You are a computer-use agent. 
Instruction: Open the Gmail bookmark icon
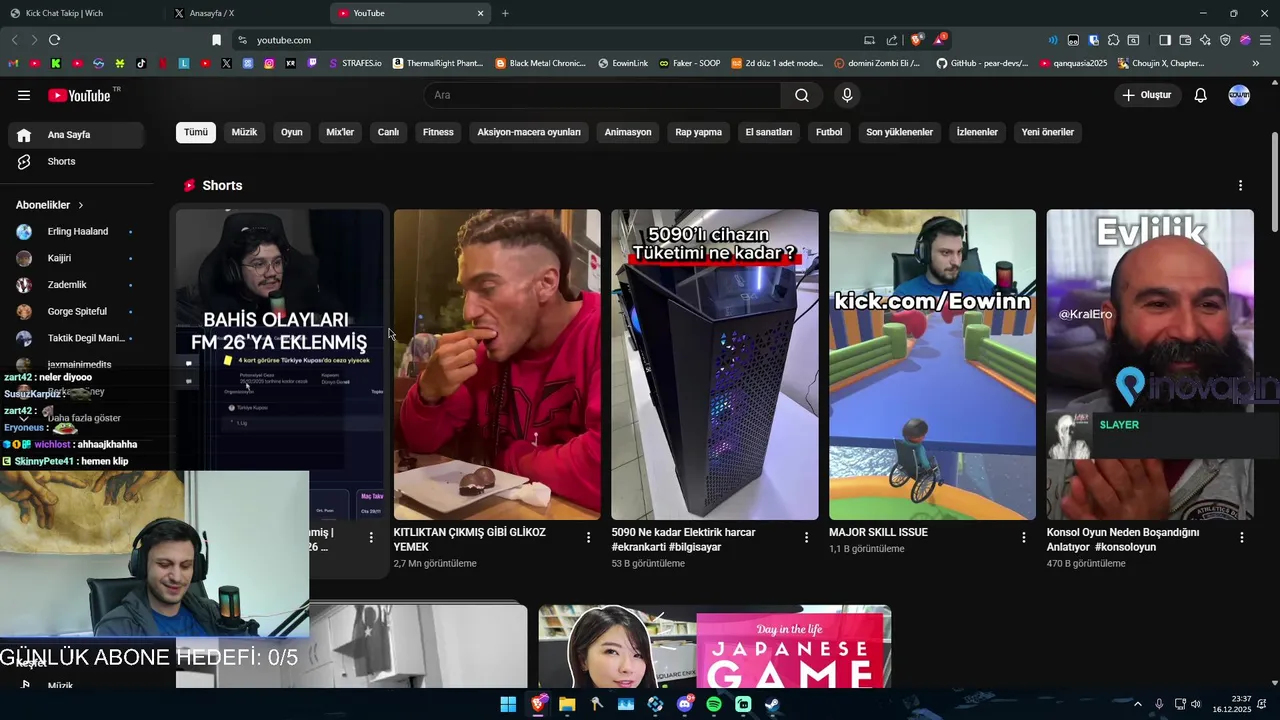click(13, 63)
